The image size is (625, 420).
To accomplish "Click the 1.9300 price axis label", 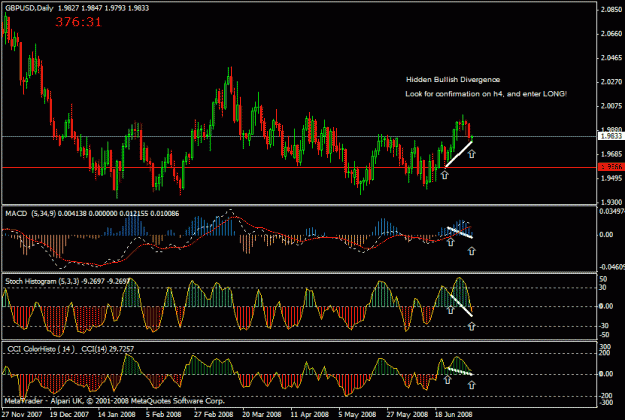I will click(611, 202).
